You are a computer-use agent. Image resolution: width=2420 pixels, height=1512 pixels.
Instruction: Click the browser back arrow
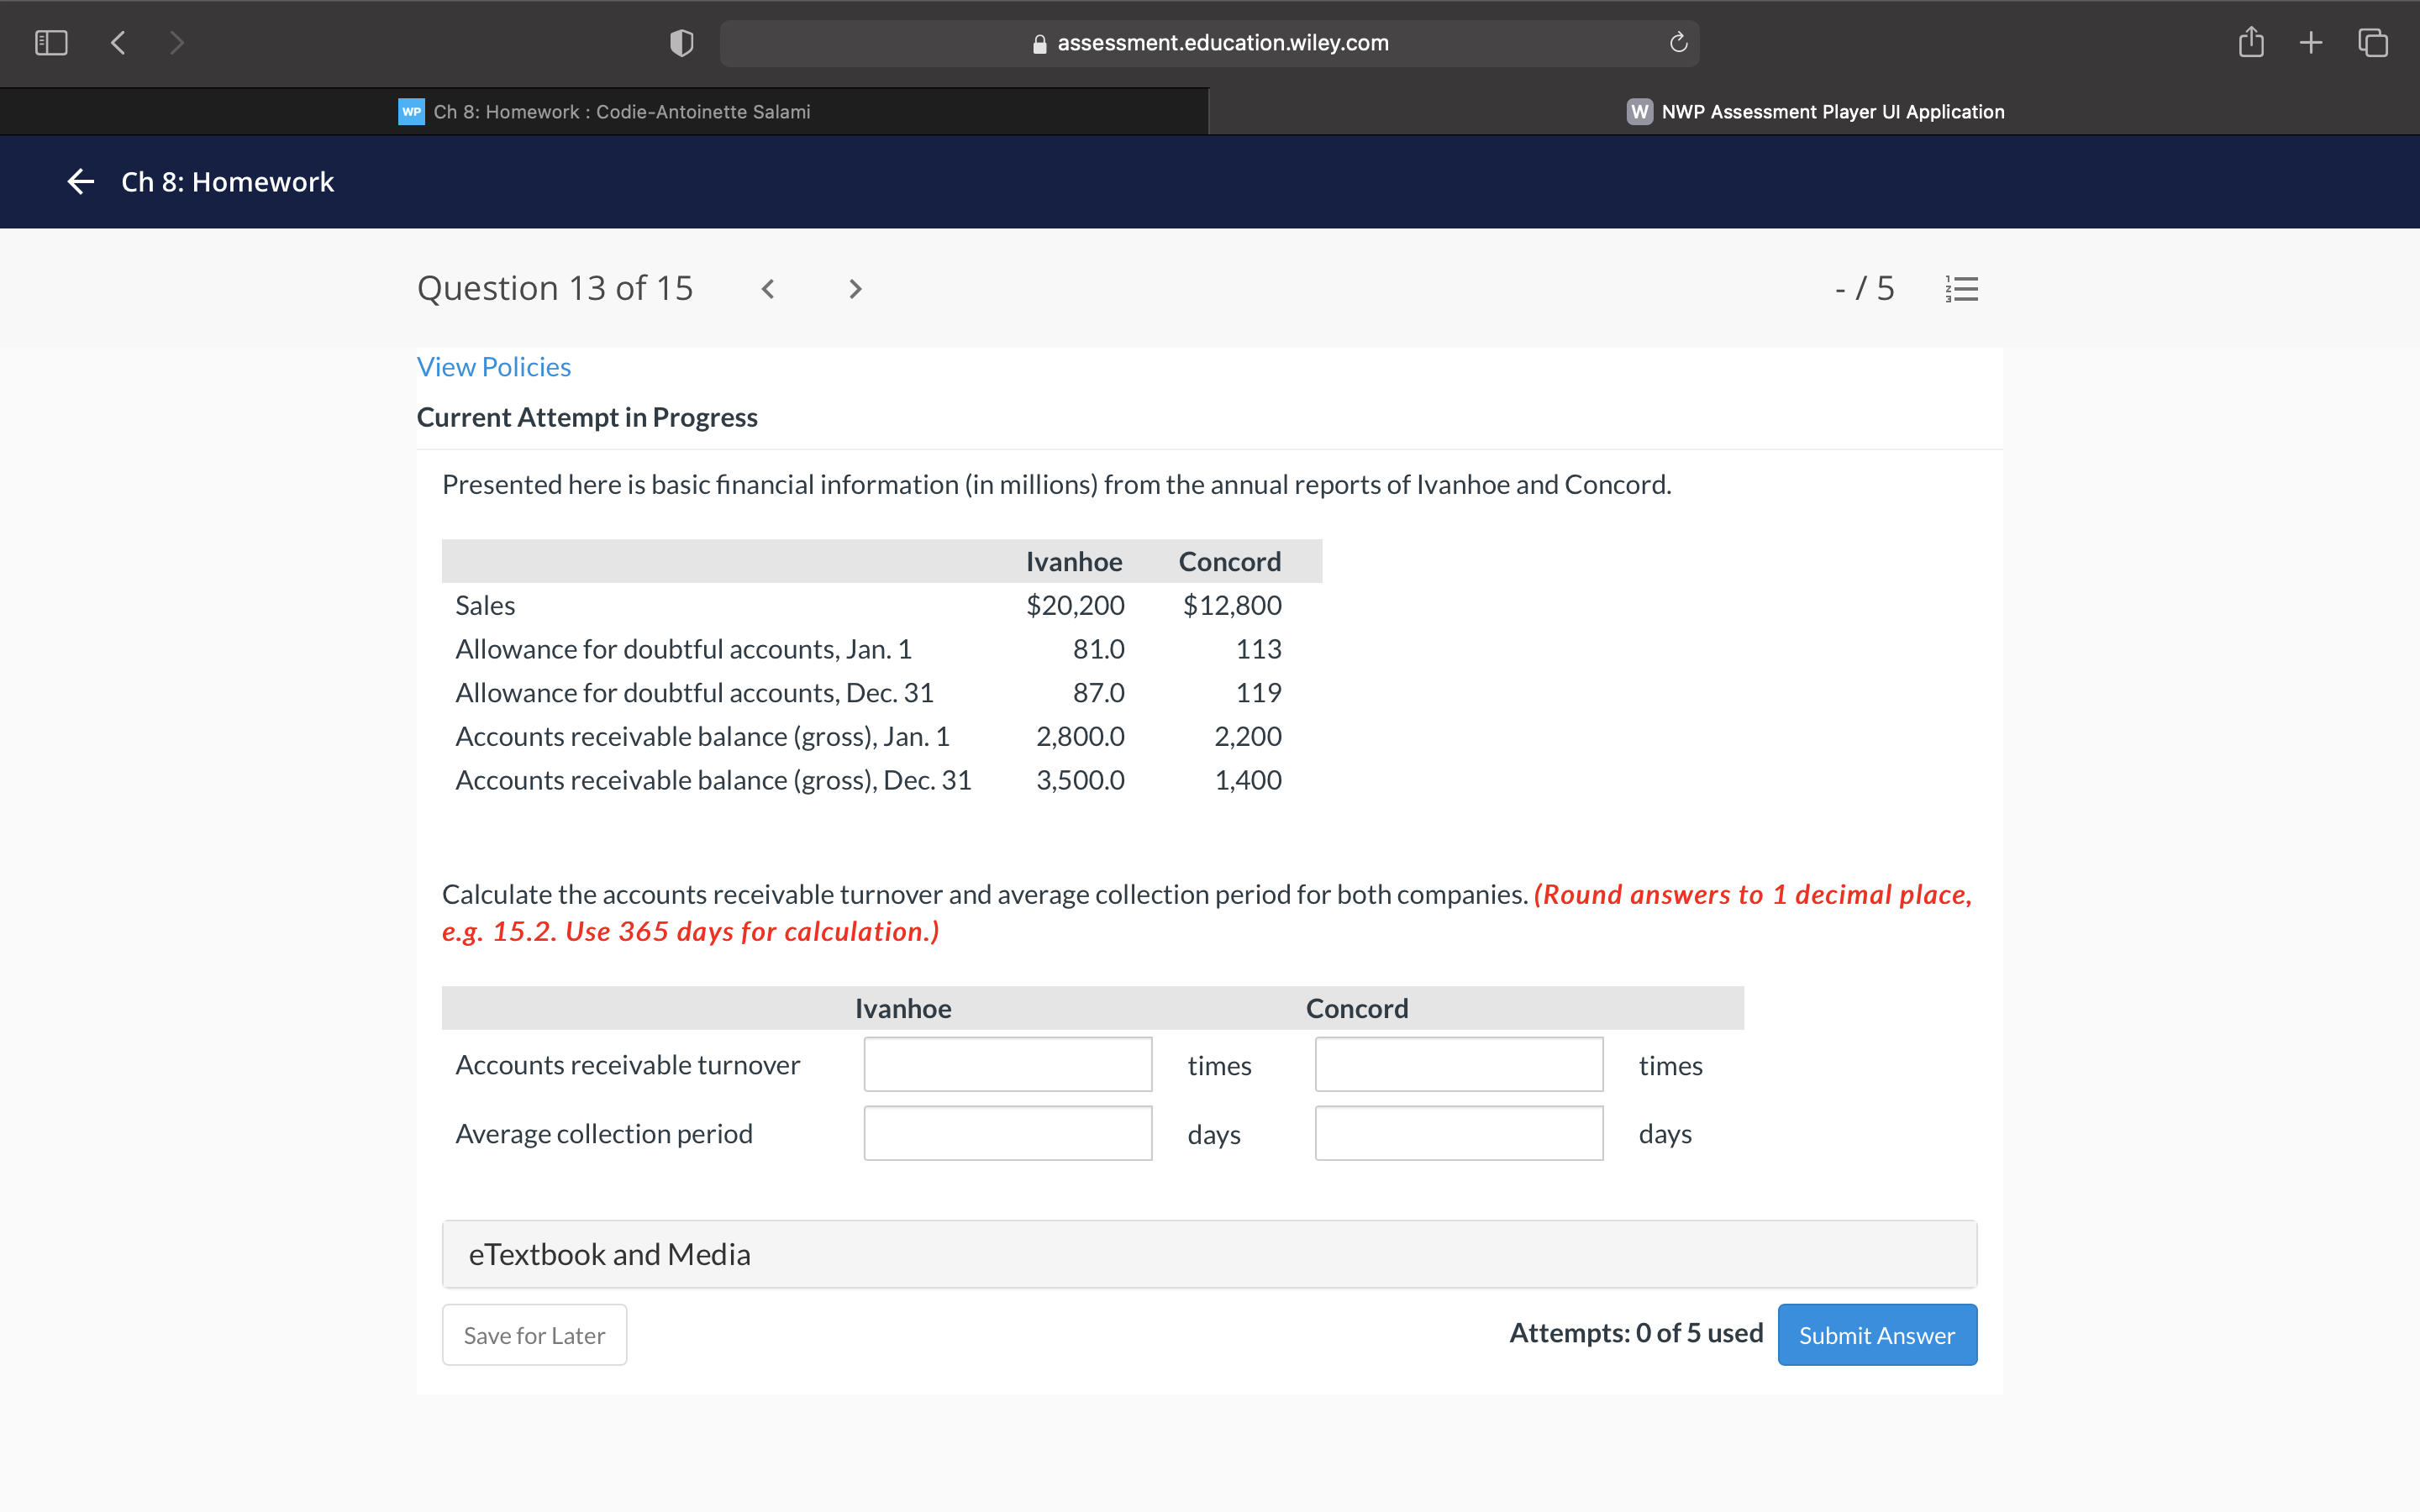(118, 42)
